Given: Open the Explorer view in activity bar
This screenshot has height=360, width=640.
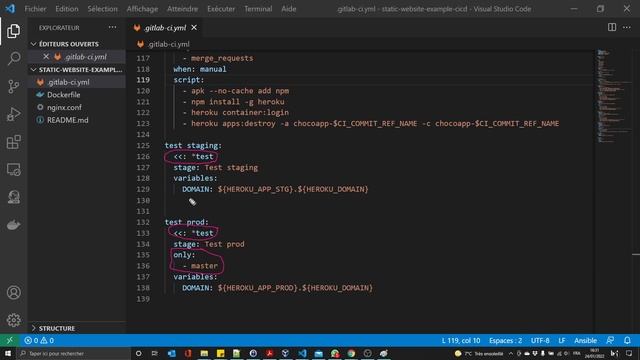Looking at the screenshot, I should click(x=13, y=31).
